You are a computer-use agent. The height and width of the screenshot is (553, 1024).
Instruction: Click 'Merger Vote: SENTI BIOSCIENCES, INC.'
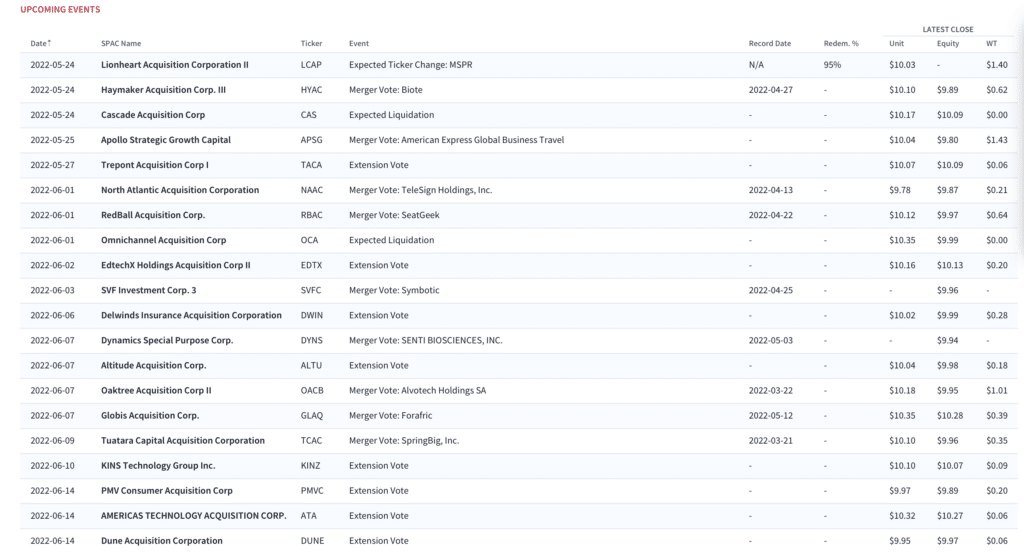[426, 340]
